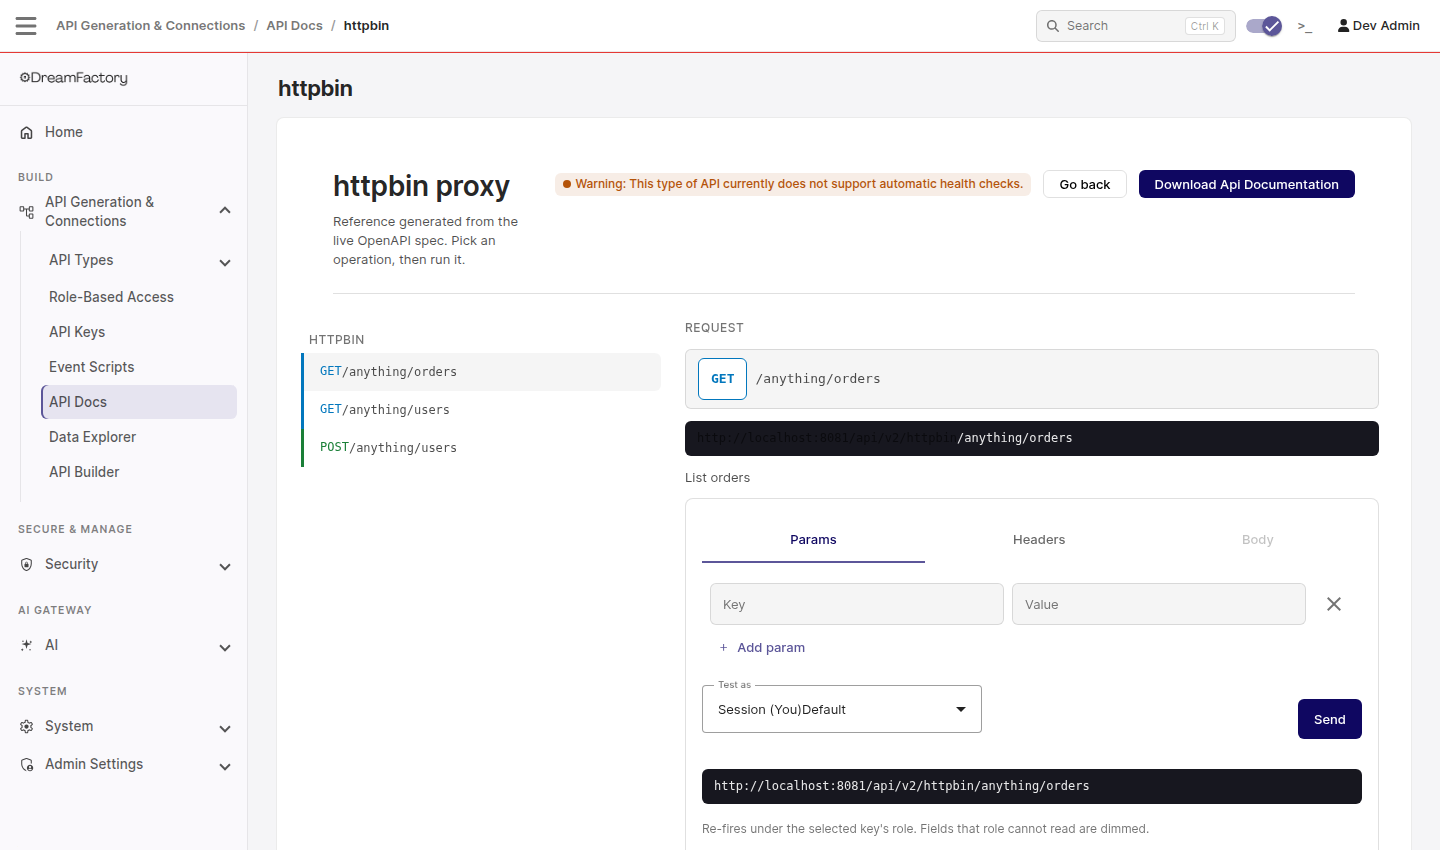Screen dimensions: 1440x850
Task: Click the API Generation & Connections icon
Action: pyautogui.click(x=27, y=211)
